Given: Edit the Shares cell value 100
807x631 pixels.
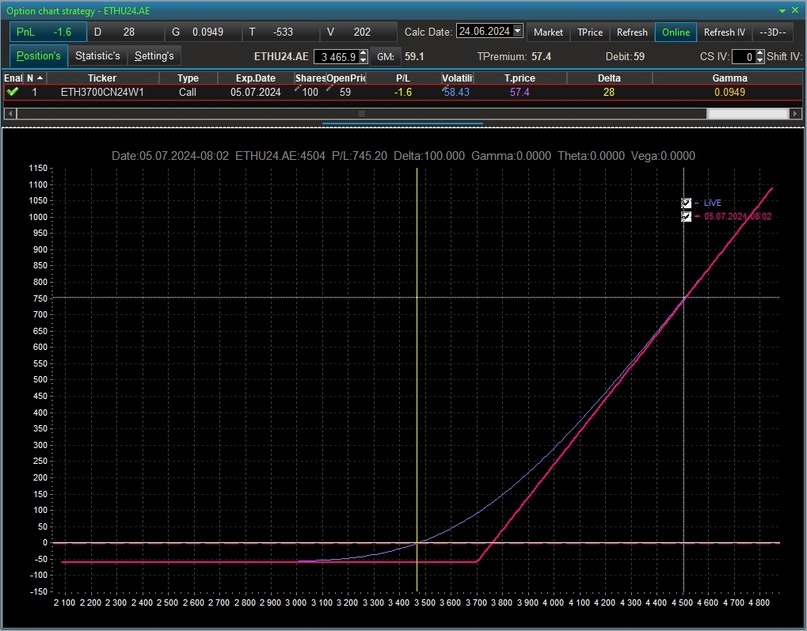Looking at the screenshot, I should [x=310, y=92].
